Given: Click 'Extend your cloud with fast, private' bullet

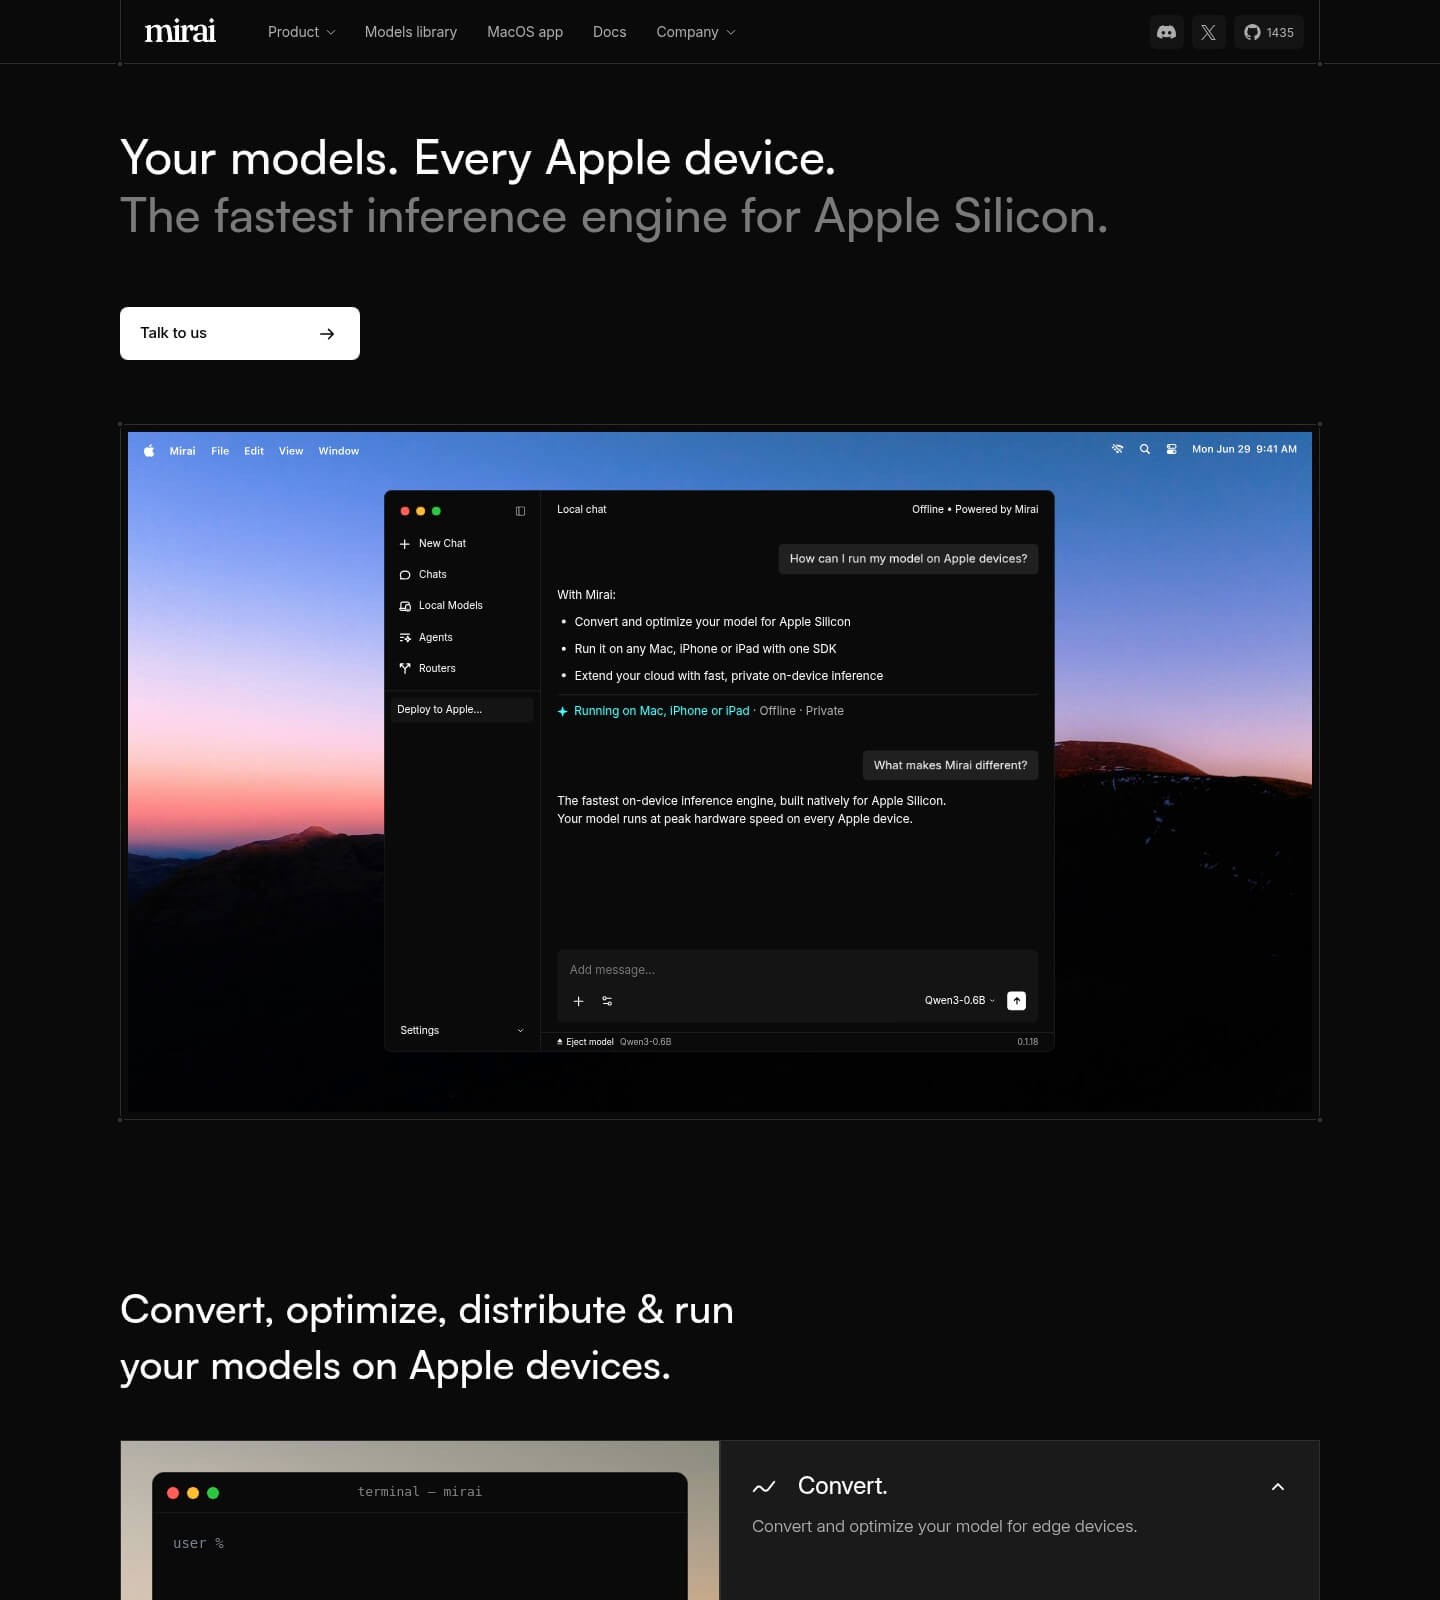Looking at the screenshot, I should coord(729,676).
